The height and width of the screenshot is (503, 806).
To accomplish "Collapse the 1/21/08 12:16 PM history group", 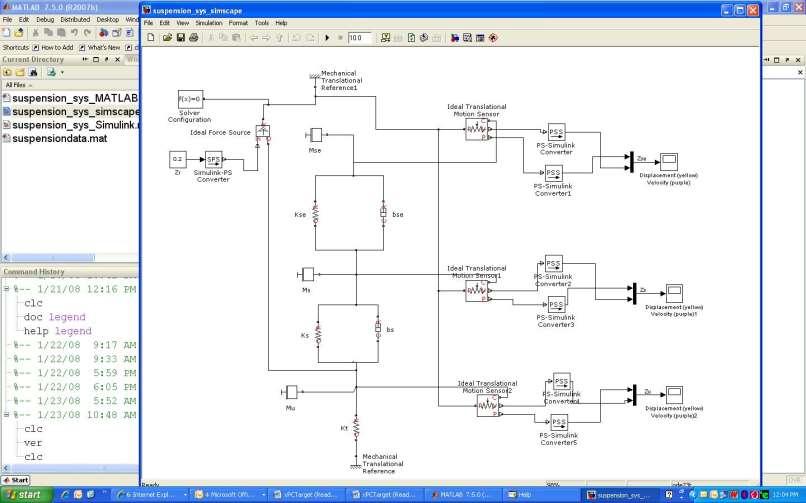I will click(6, 289).
